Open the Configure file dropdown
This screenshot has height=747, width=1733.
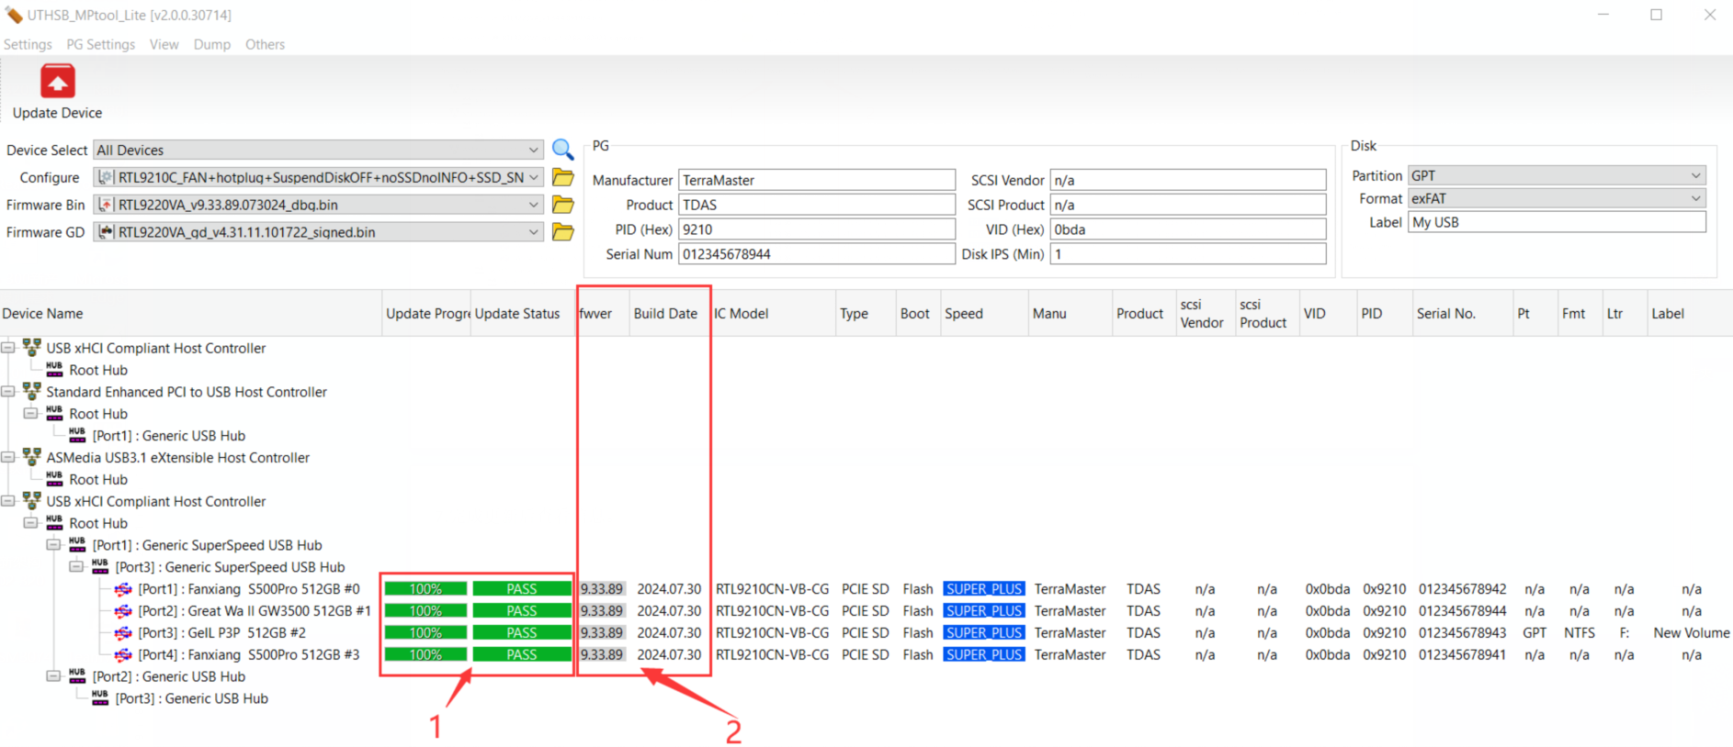[533, 177]
